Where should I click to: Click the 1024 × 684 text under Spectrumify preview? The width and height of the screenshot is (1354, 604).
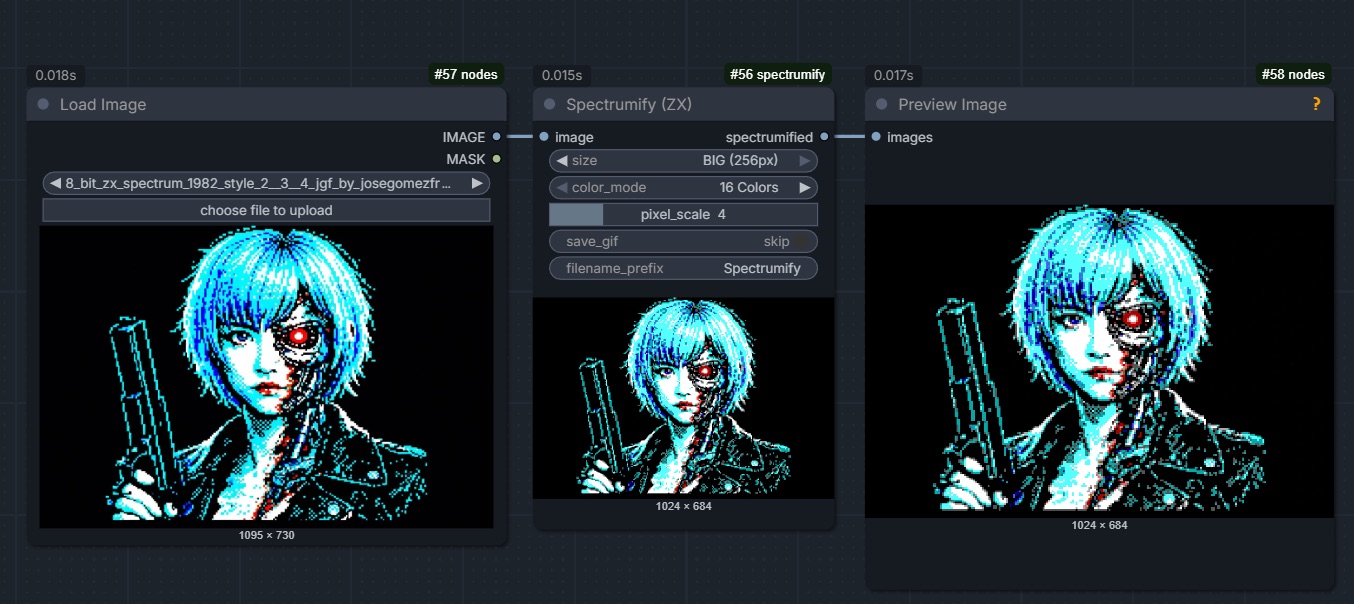[683, 506]
